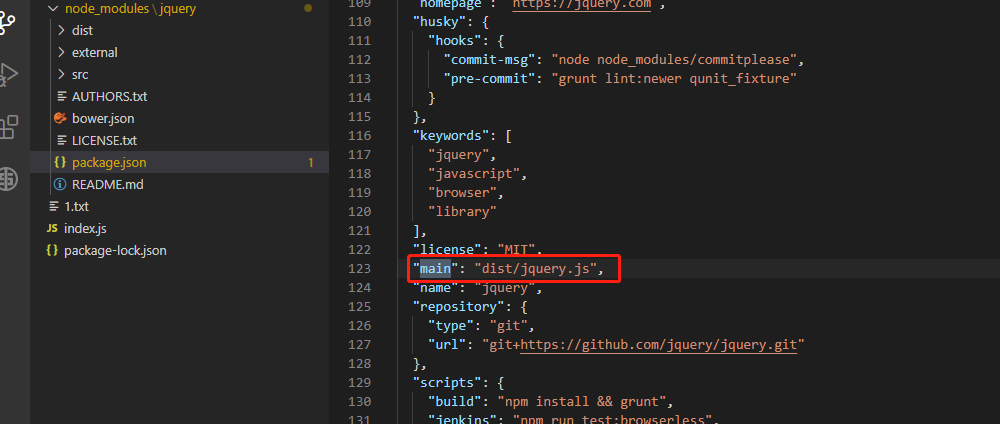The width and height of the screenshot is (1000, 424).
Task: Open the Run and Debug view icon
Action: (8, 74)
